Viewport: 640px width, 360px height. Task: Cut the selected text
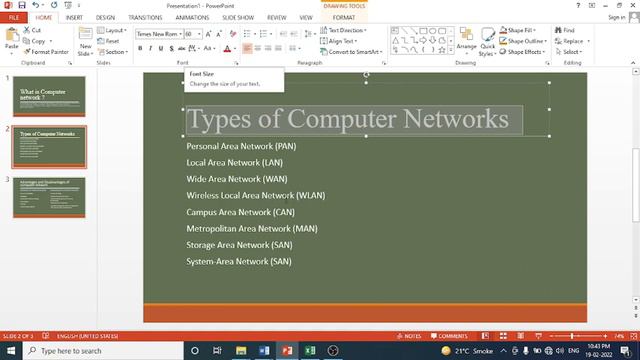(x=32, y=30)
